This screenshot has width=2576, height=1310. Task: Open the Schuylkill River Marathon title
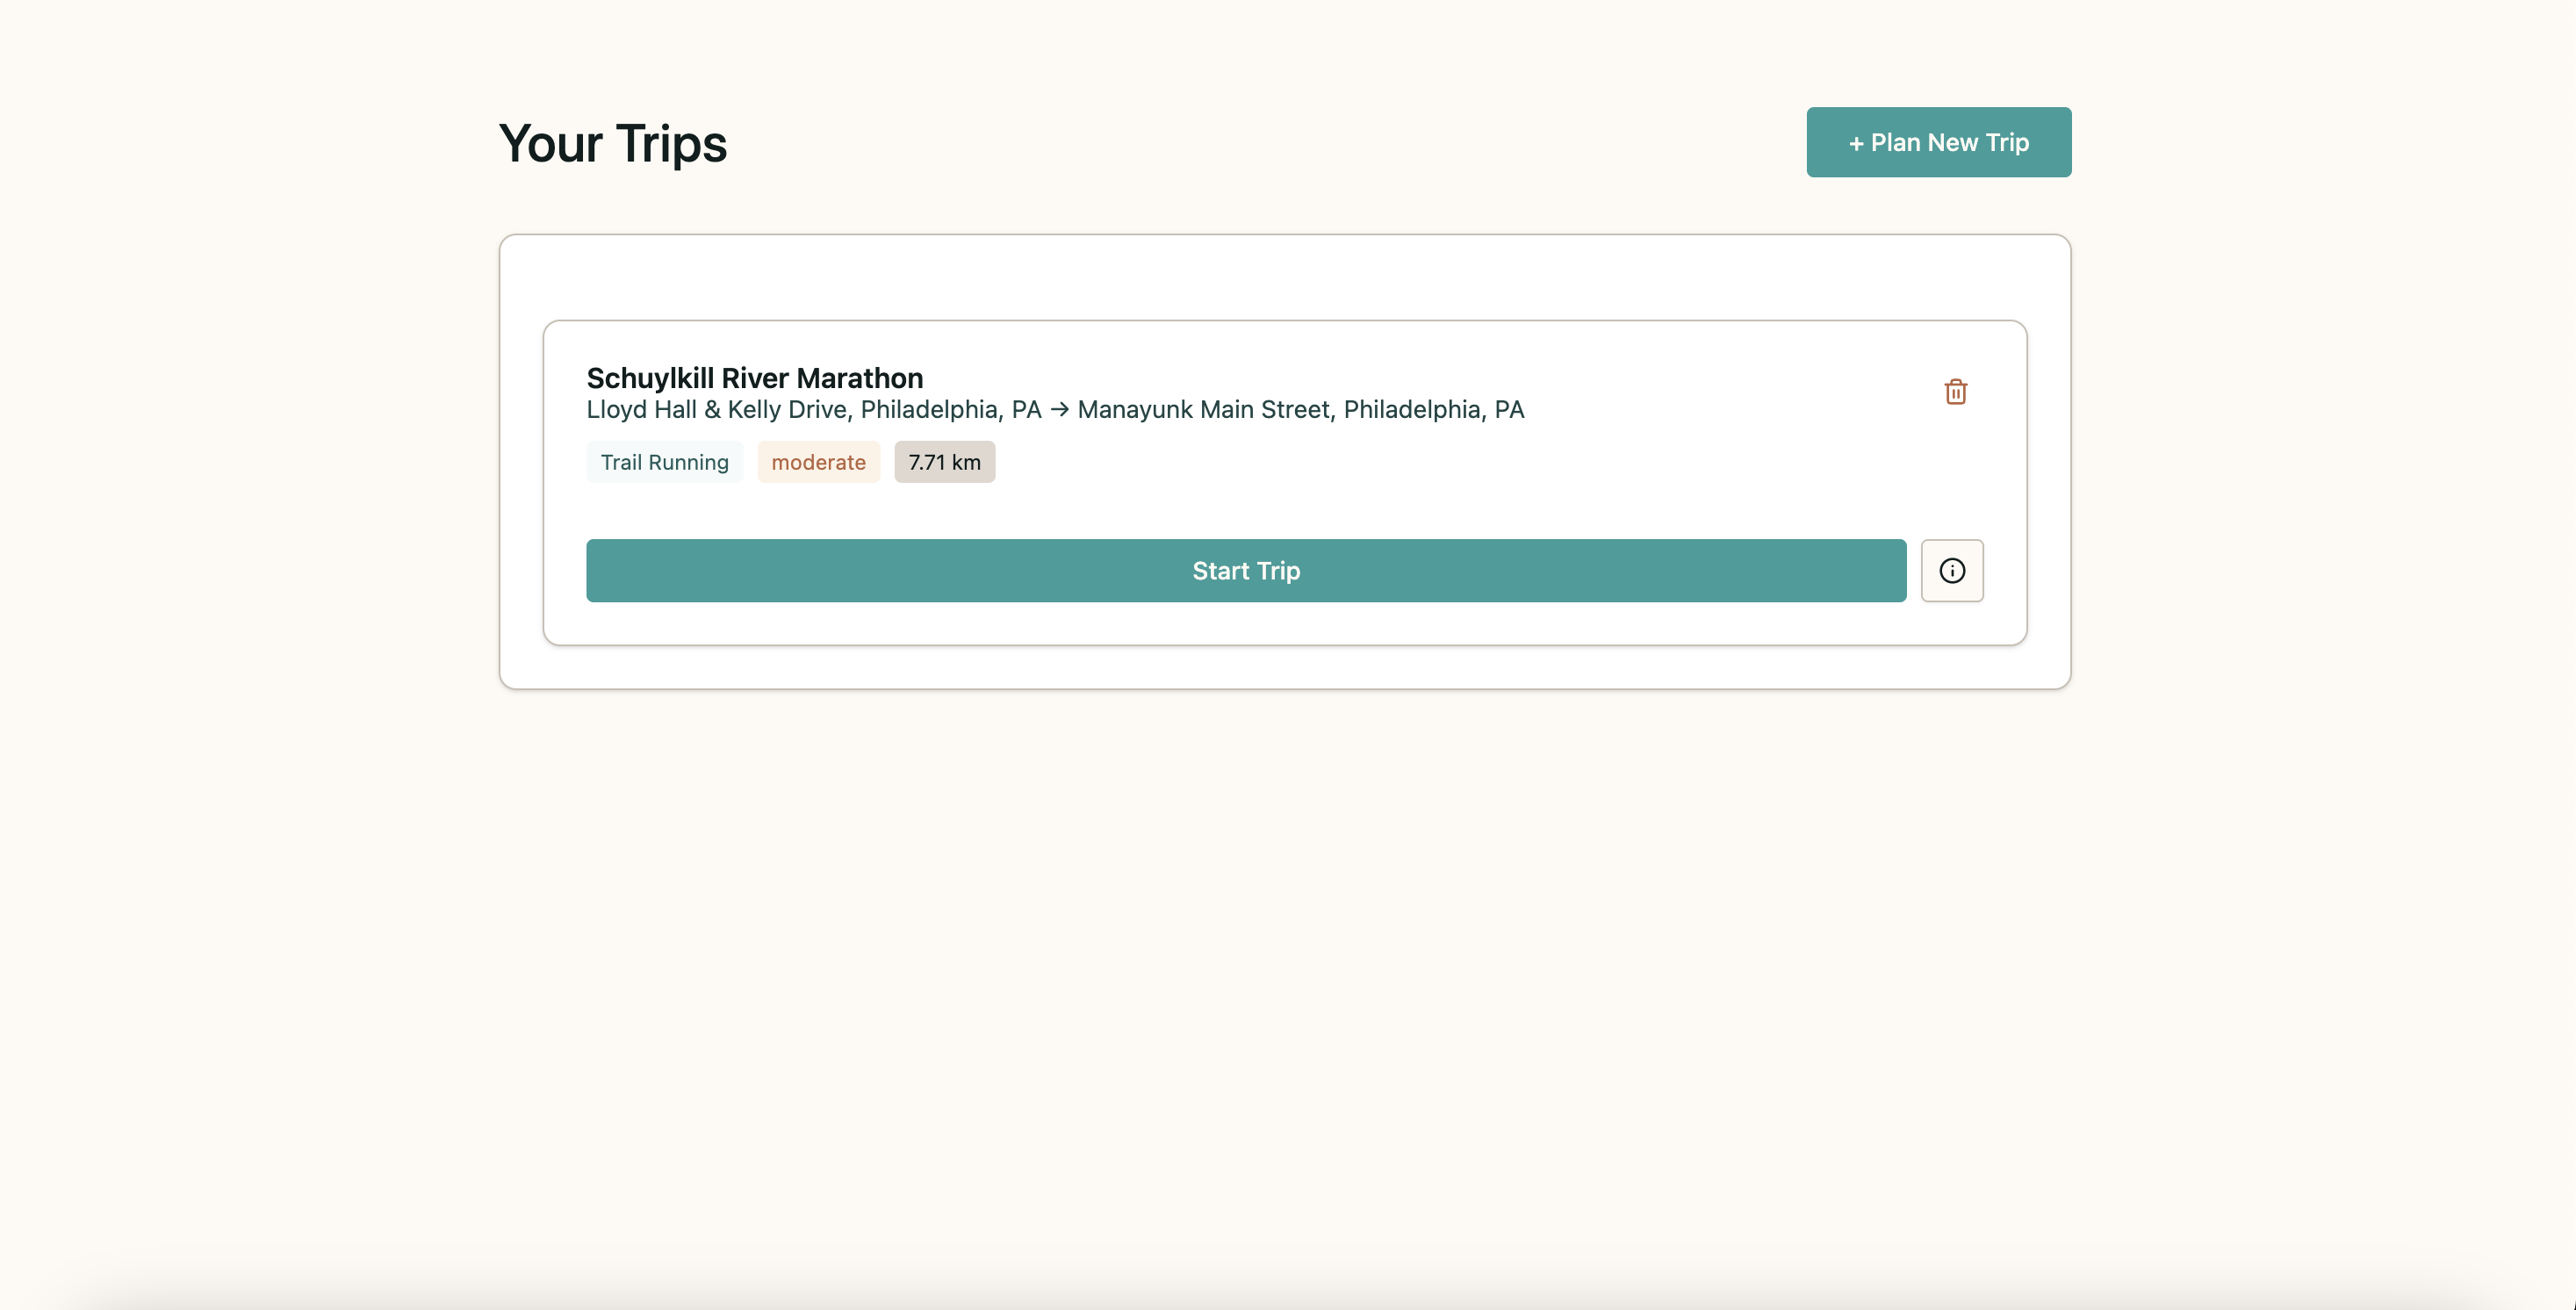754,378
